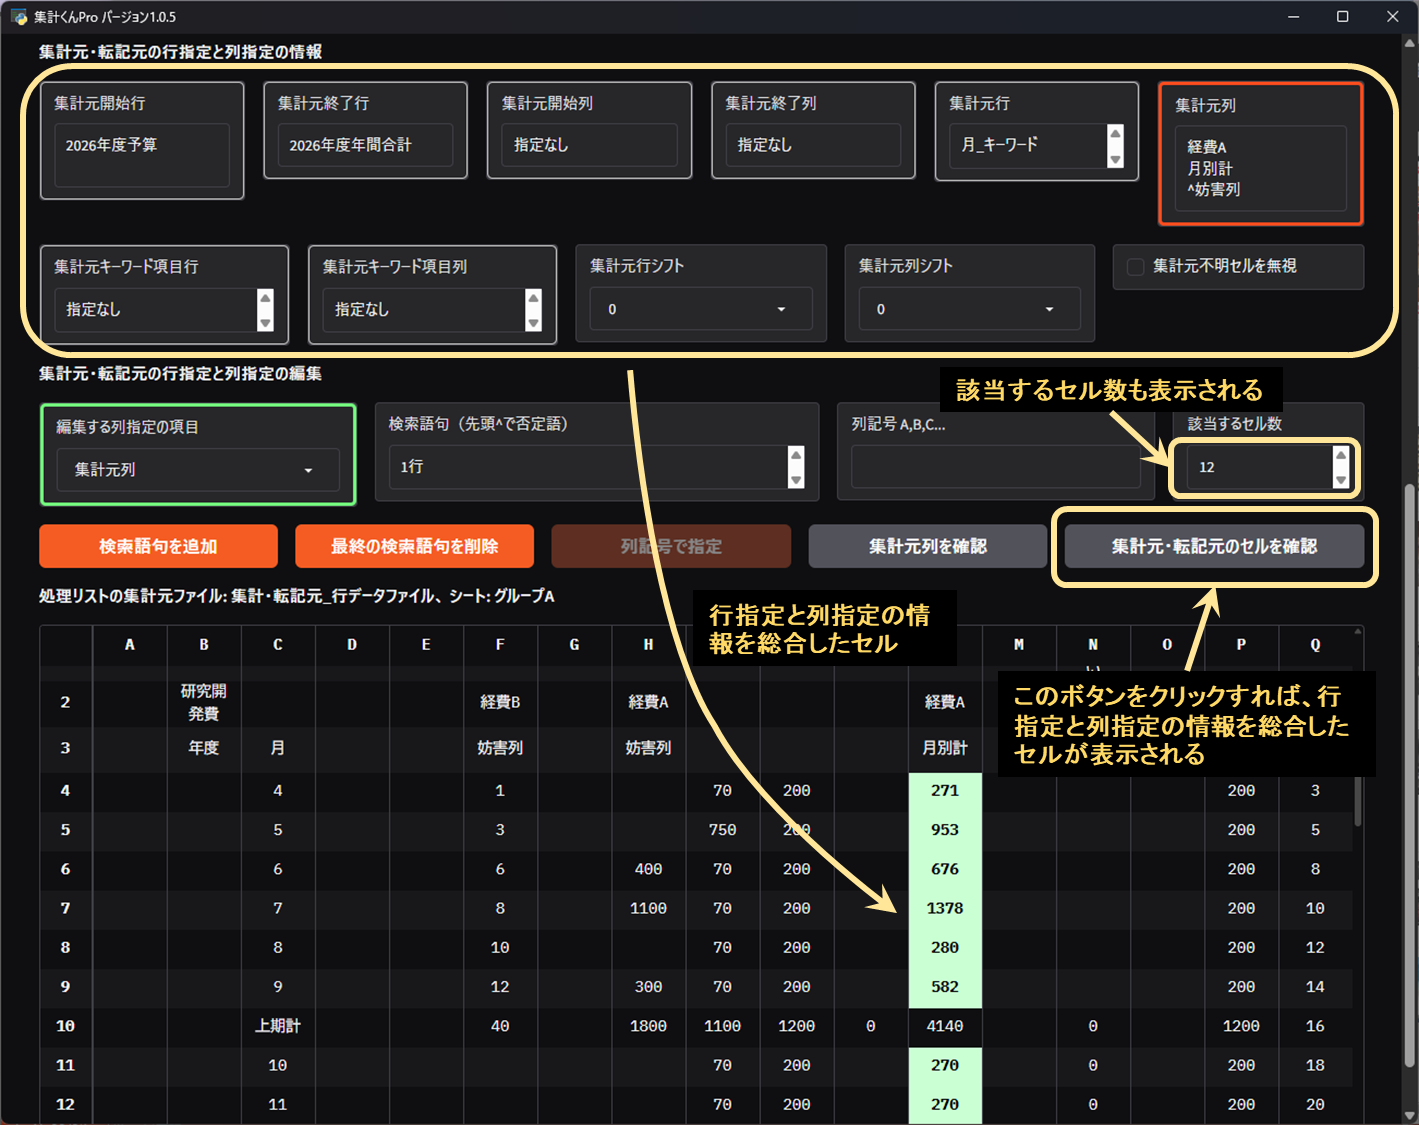Focus the 集計元列 text box listing 経費A
1419x1125 pixels.
1260,168
